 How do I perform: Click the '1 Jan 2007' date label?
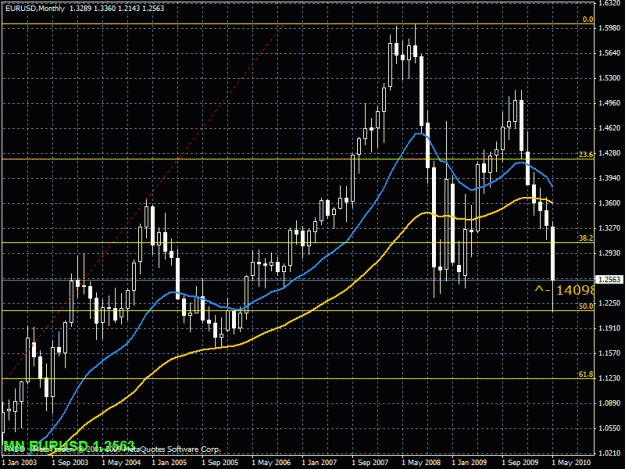click(319, 463)
